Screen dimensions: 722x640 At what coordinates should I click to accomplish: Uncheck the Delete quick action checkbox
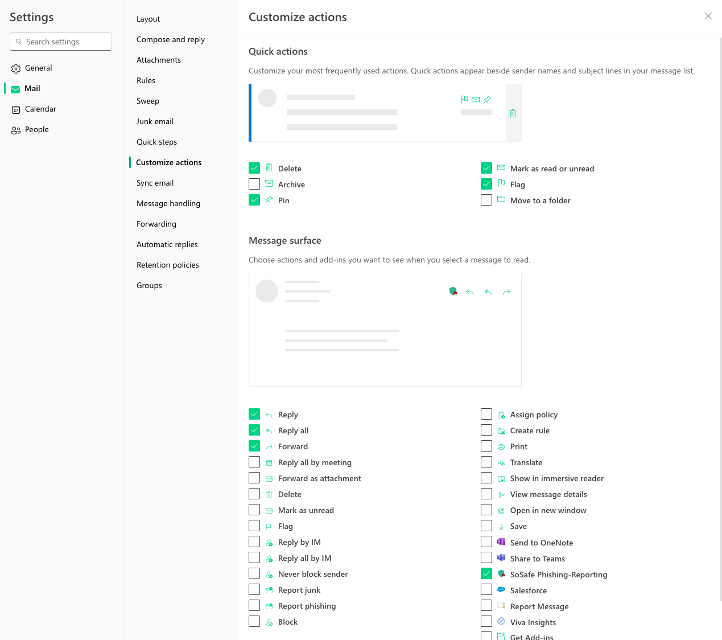pos(254,168)
